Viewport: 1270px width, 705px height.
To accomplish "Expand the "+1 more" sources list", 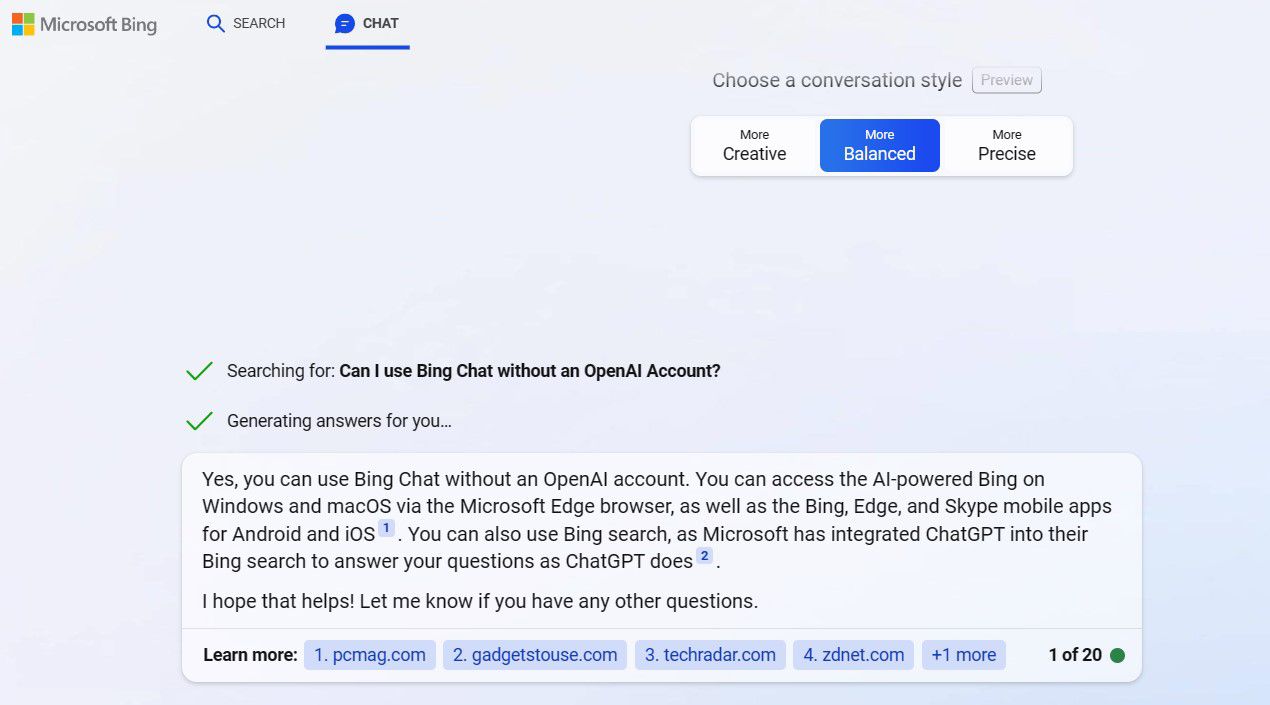I will tap(963, 655).
